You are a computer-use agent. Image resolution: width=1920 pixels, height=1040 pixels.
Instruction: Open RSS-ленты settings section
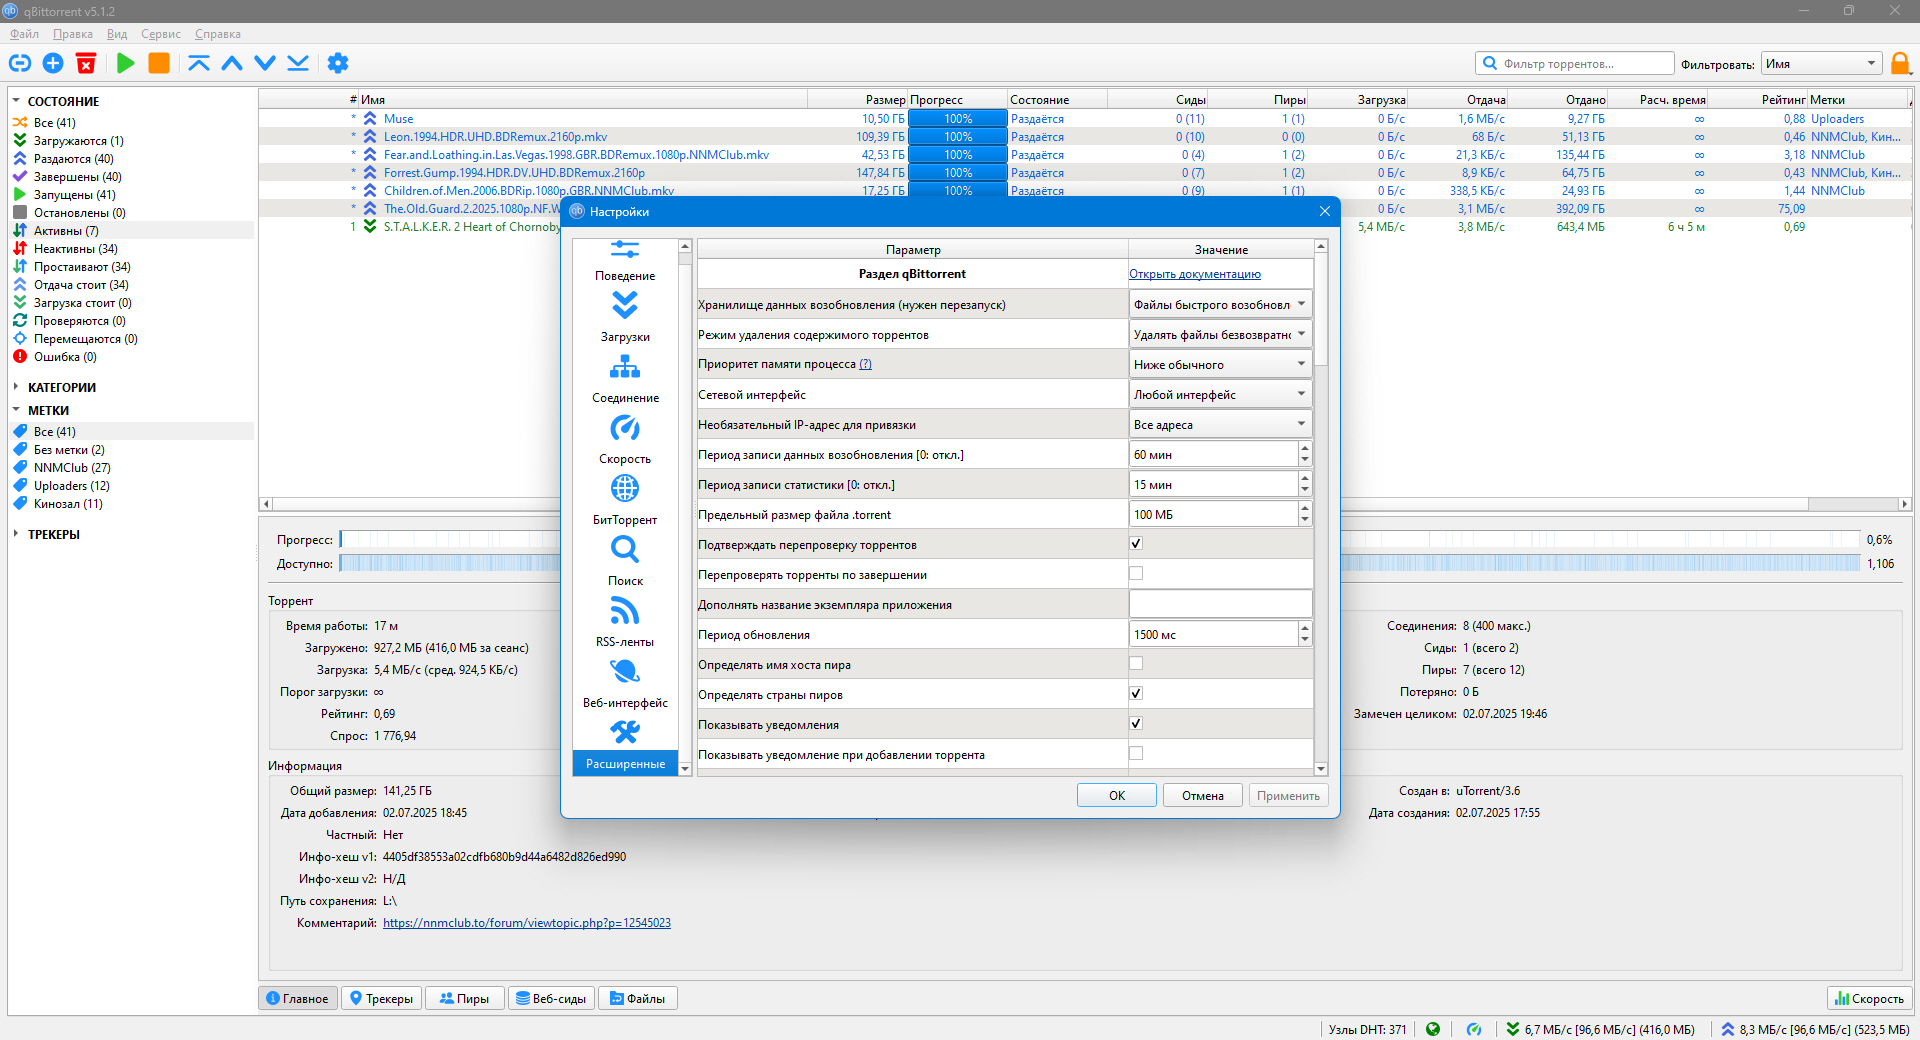(625, 623)
